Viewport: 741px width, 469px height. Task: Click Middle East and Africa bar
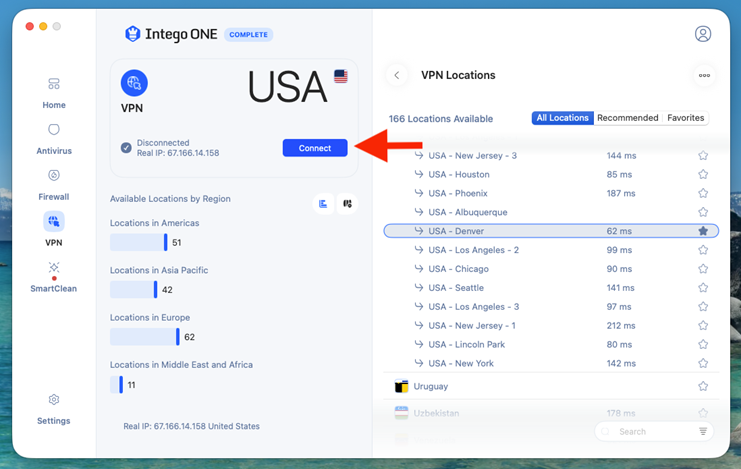pos(116,384)
